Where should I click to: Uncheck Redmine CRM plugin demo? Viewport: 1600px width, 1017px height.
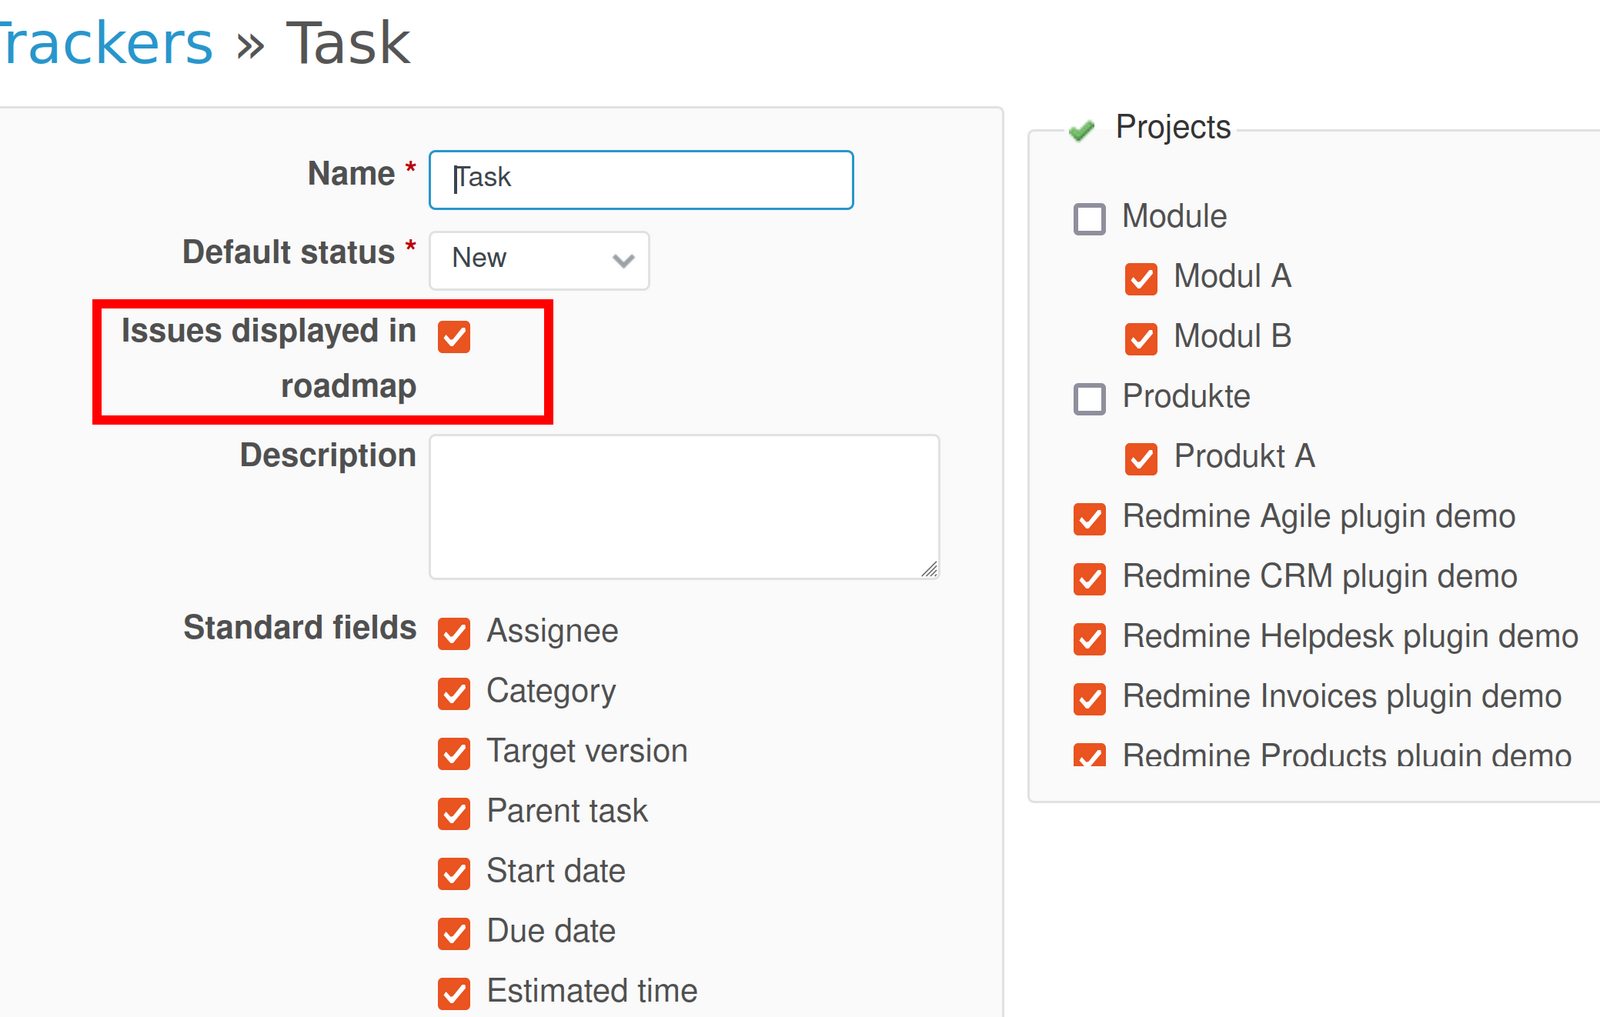(x=1089, y=579)
